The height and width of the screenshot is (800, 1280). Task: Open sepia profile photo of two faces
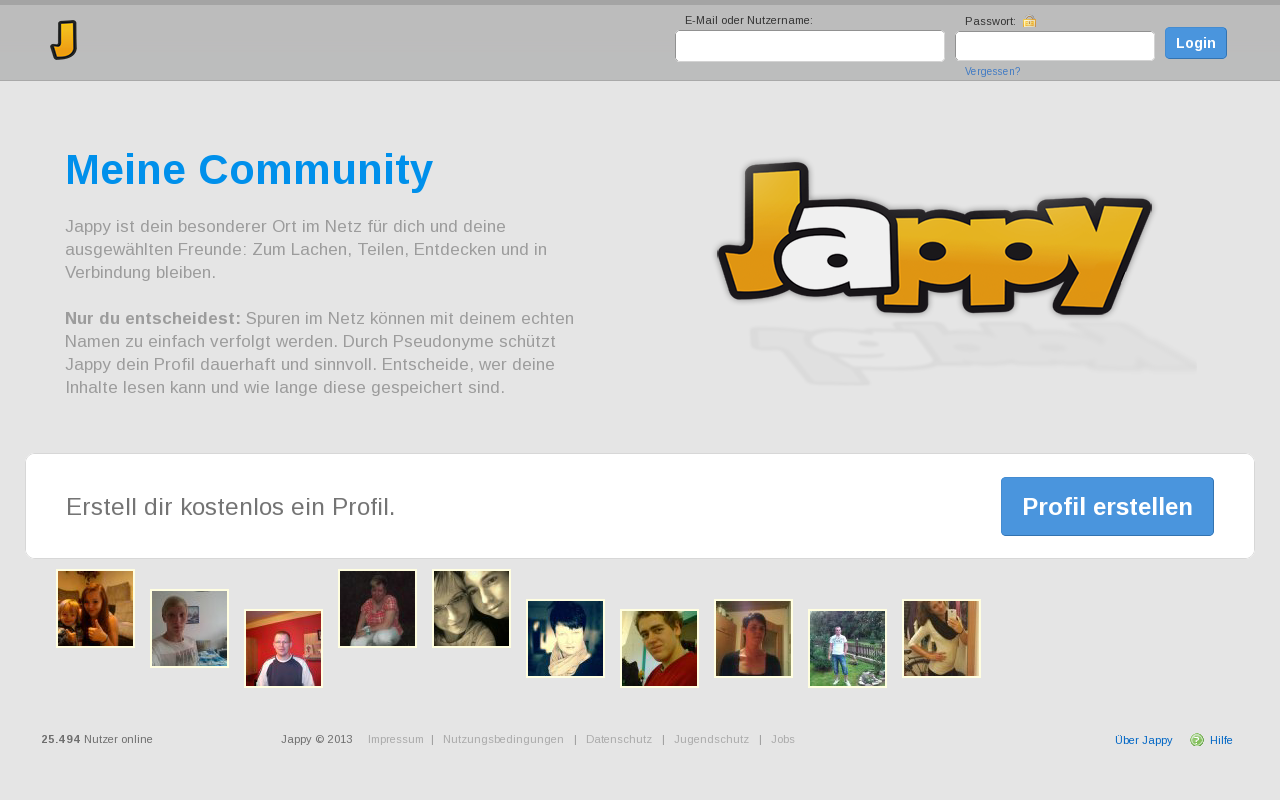471,609
